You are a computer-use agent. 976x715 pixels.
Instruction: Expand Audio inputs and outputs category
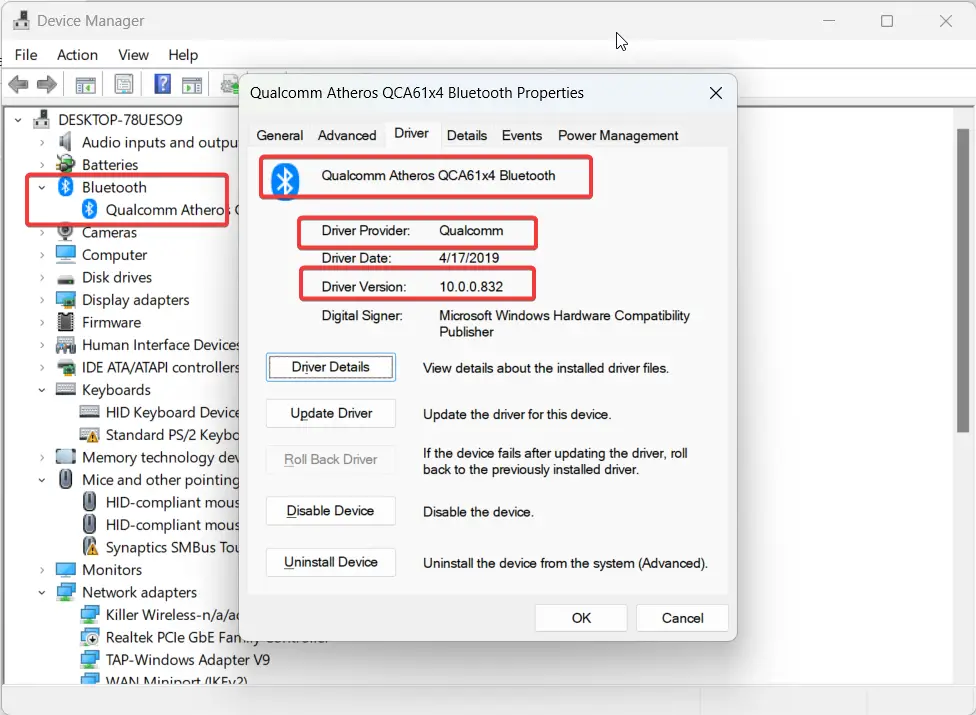42,143
